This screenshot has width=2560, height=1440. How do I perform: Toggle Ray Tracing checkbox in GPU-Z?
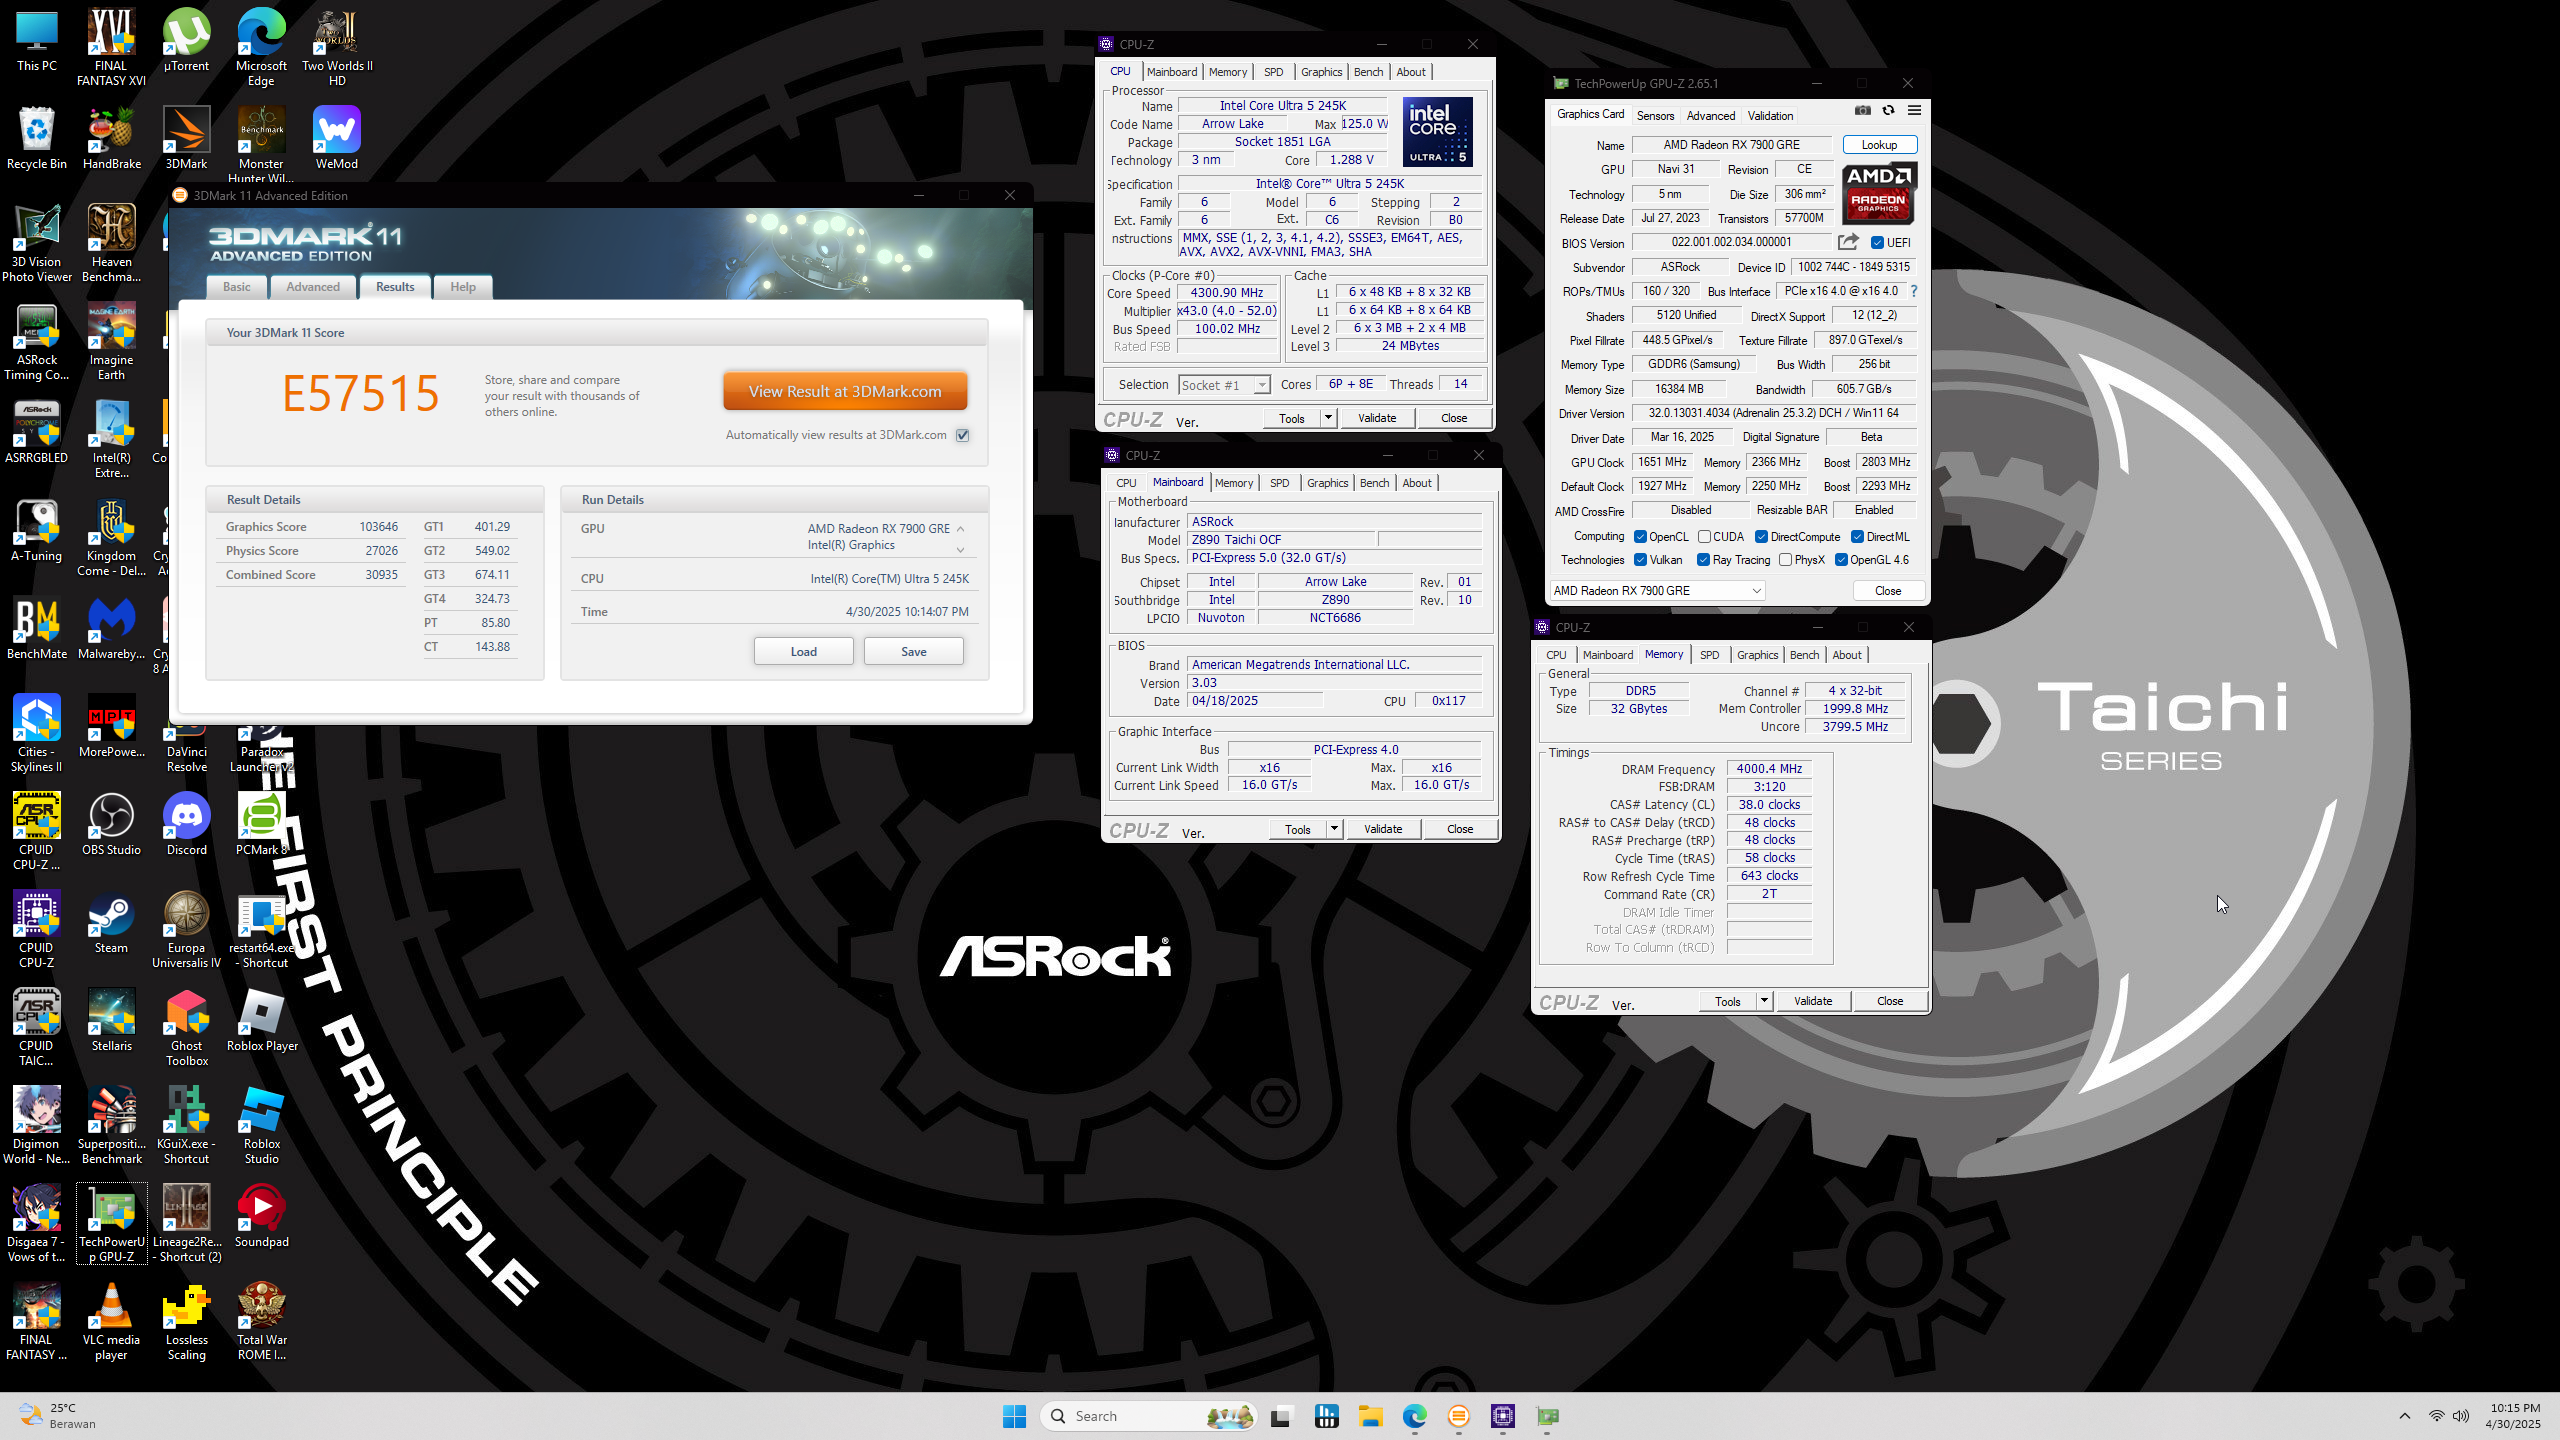1703,560
